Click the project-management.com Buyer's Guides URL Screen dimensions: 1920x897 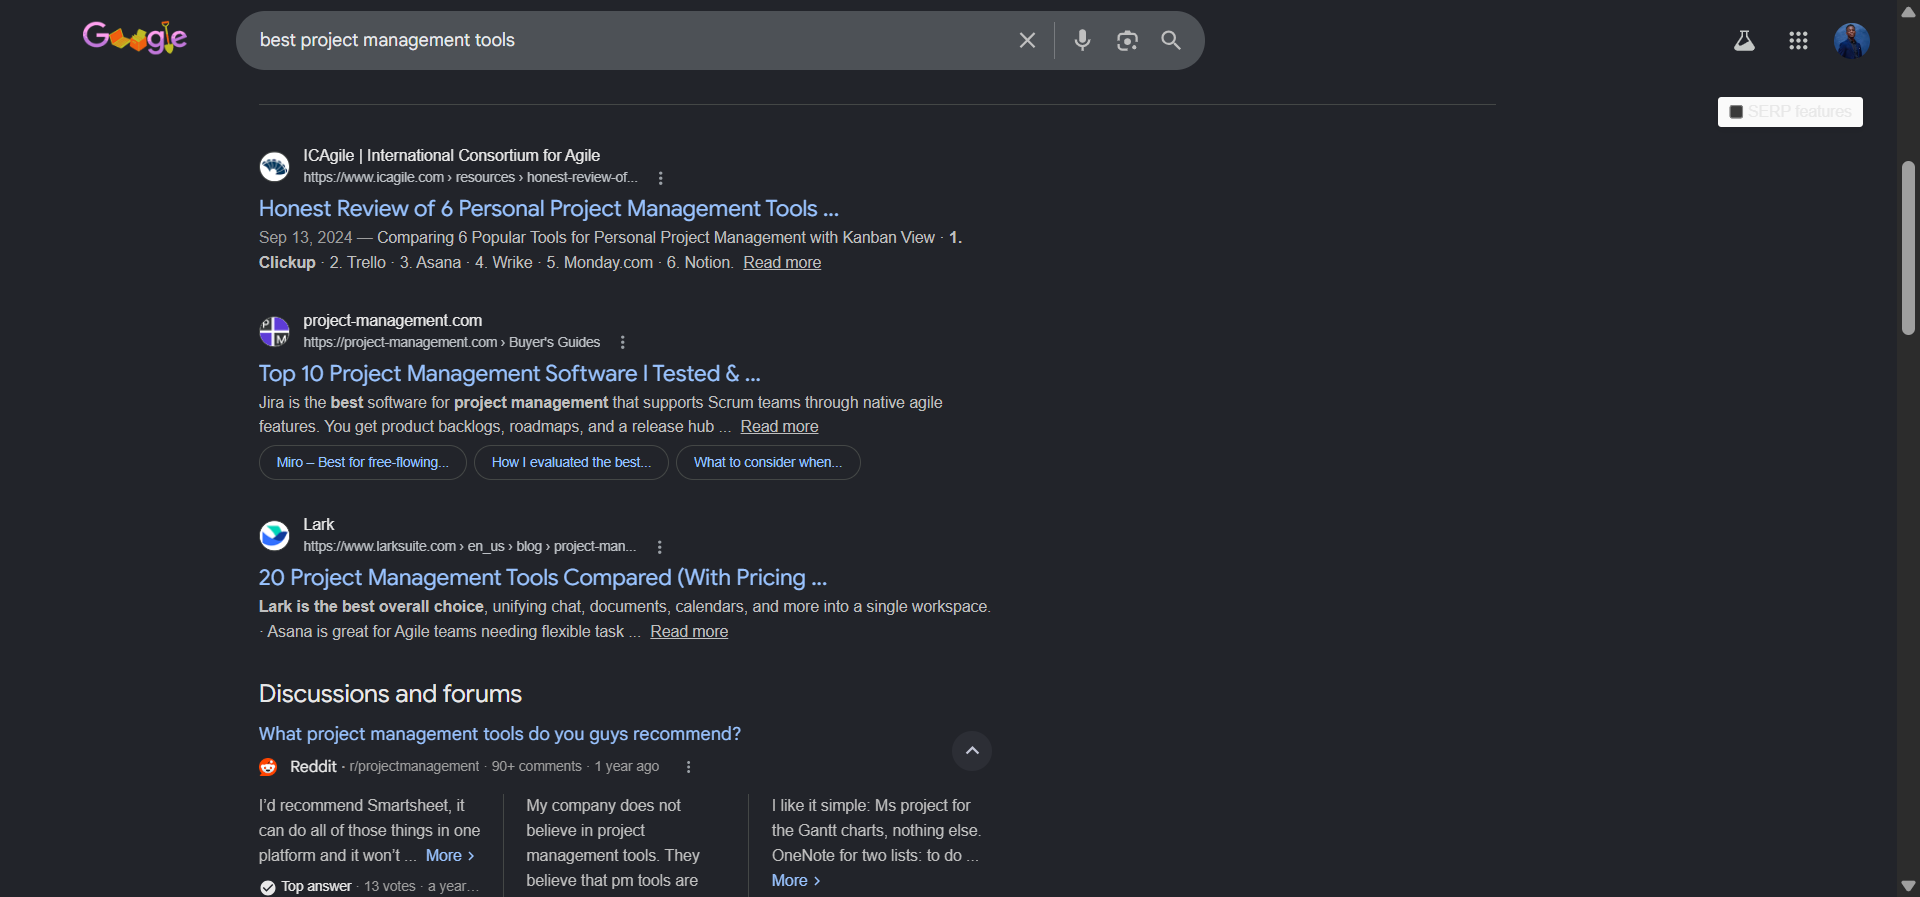pyautogui.click(x=451, y=342)
